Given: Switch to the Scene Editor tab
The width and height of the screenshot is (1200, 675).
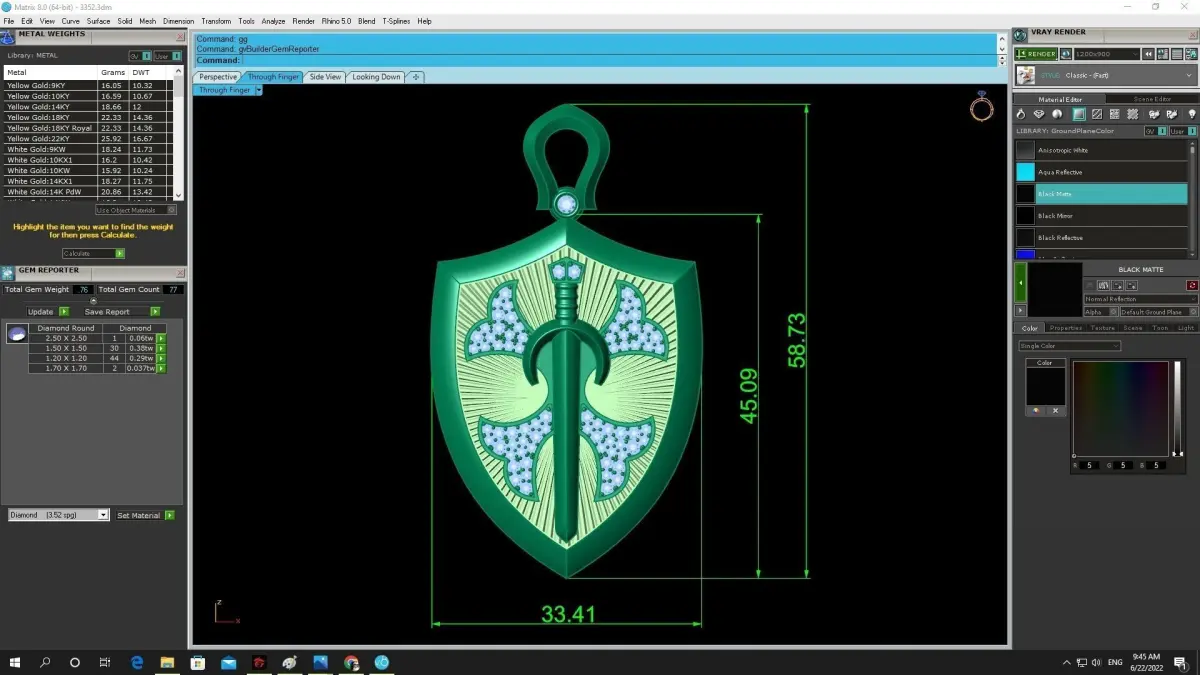Looking at the screenshot, I should (1151, 99).
